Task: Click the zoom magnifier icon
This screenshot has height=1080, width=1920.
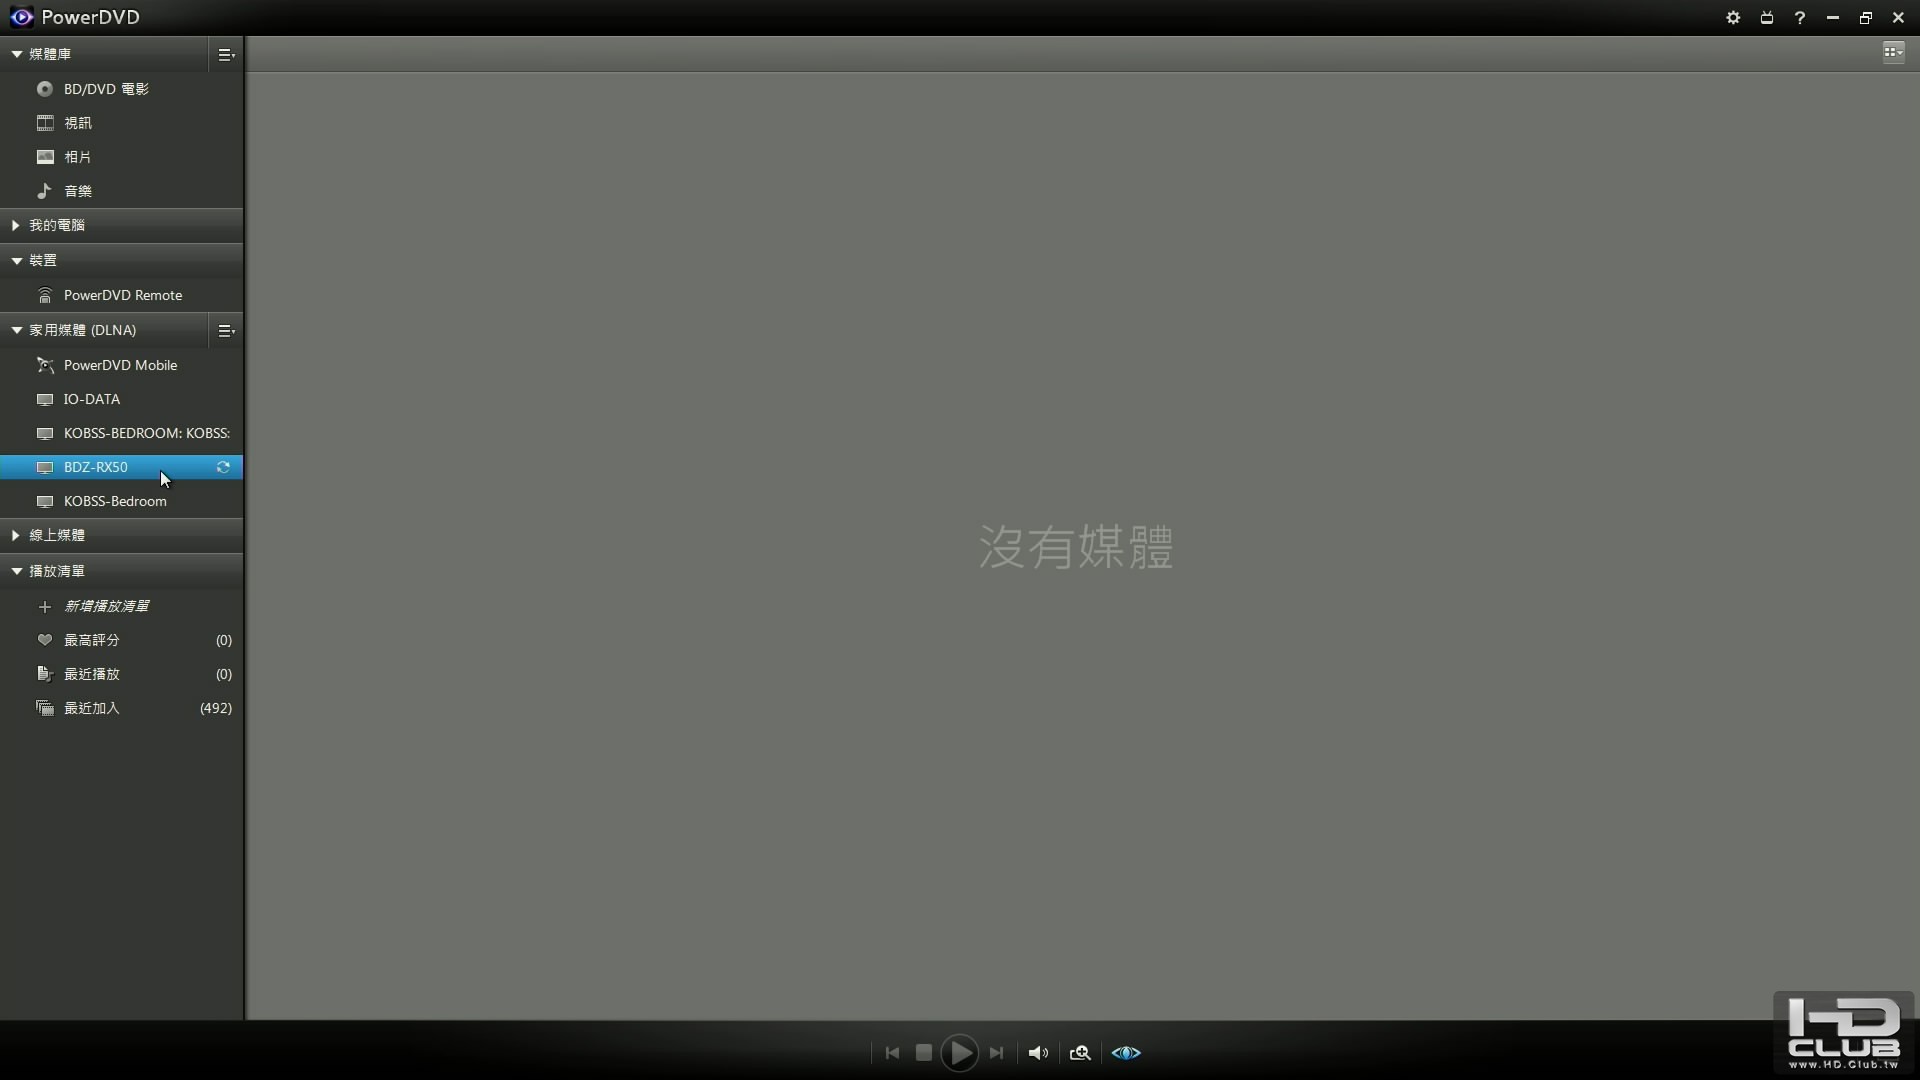Action: [1080, 1053]
